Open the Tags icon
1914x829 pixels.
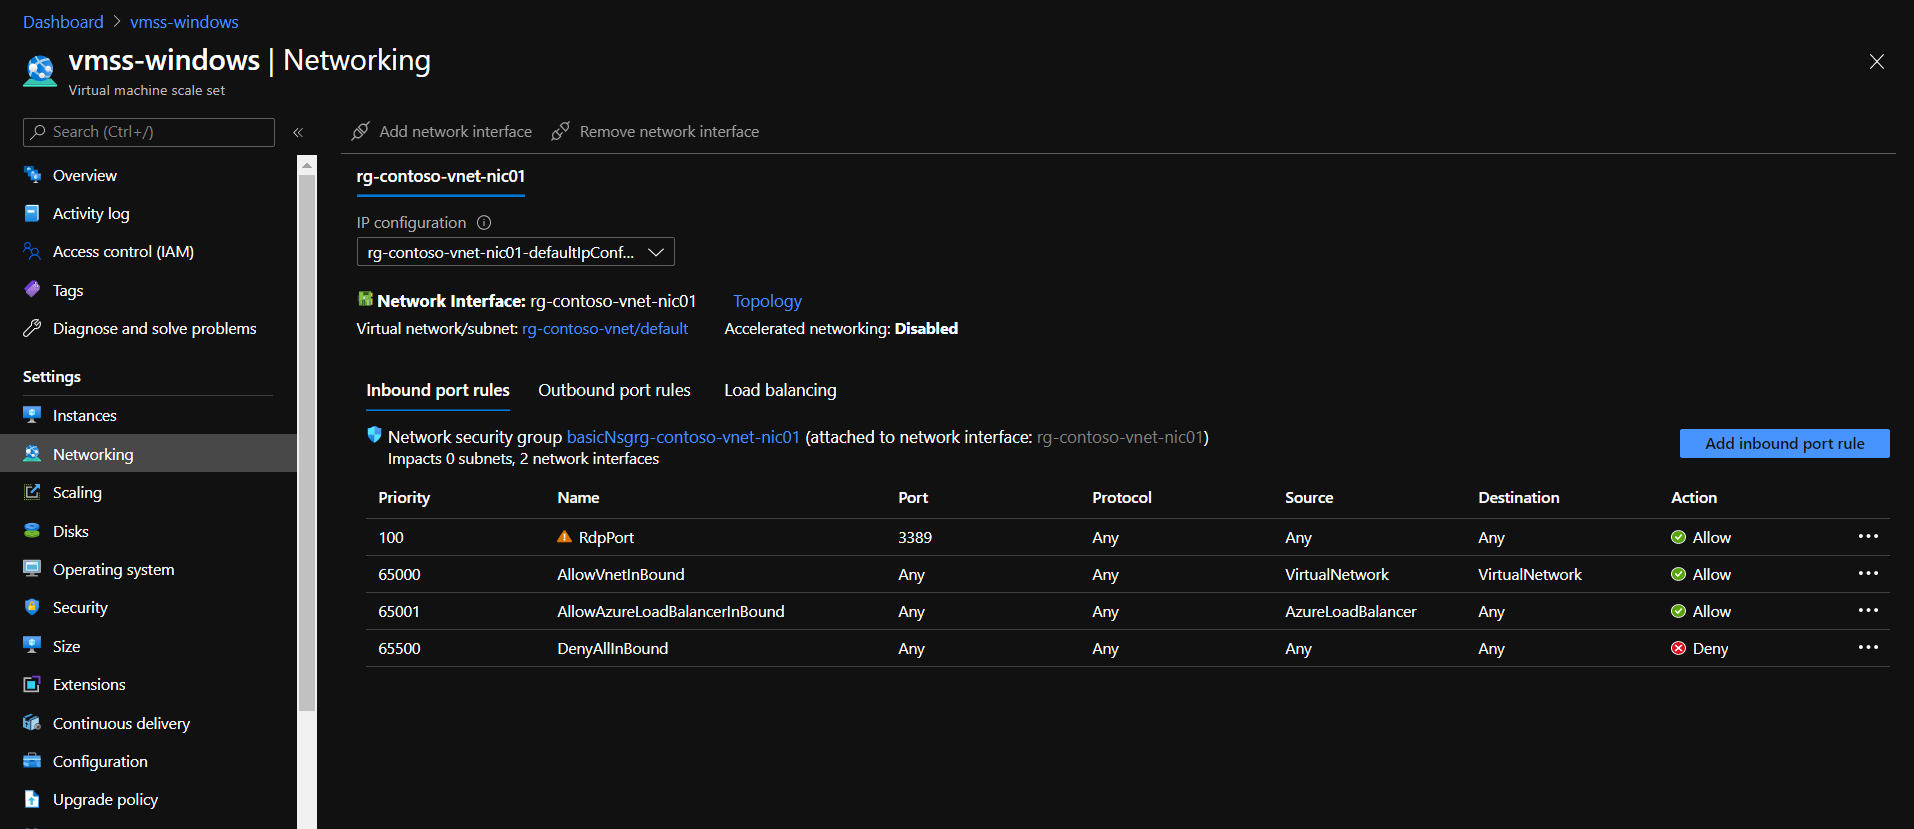pos(32,290)
